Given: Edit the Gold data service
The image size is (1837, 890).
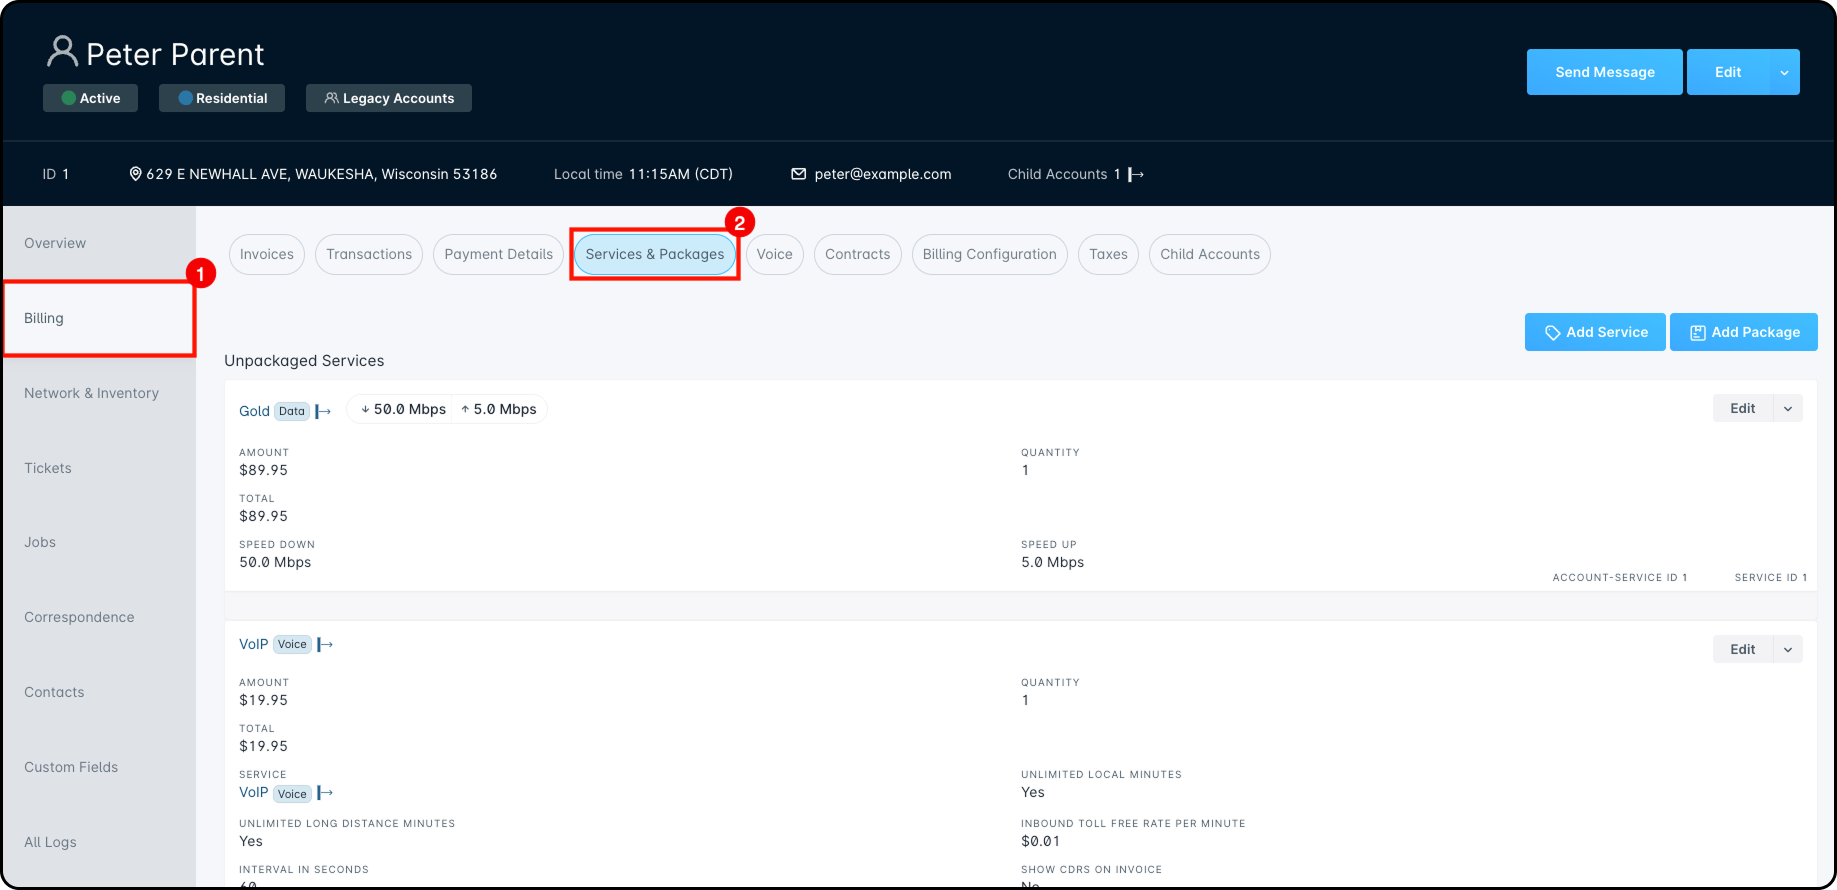Looking at the screenshot, I should coord(1743,408).
